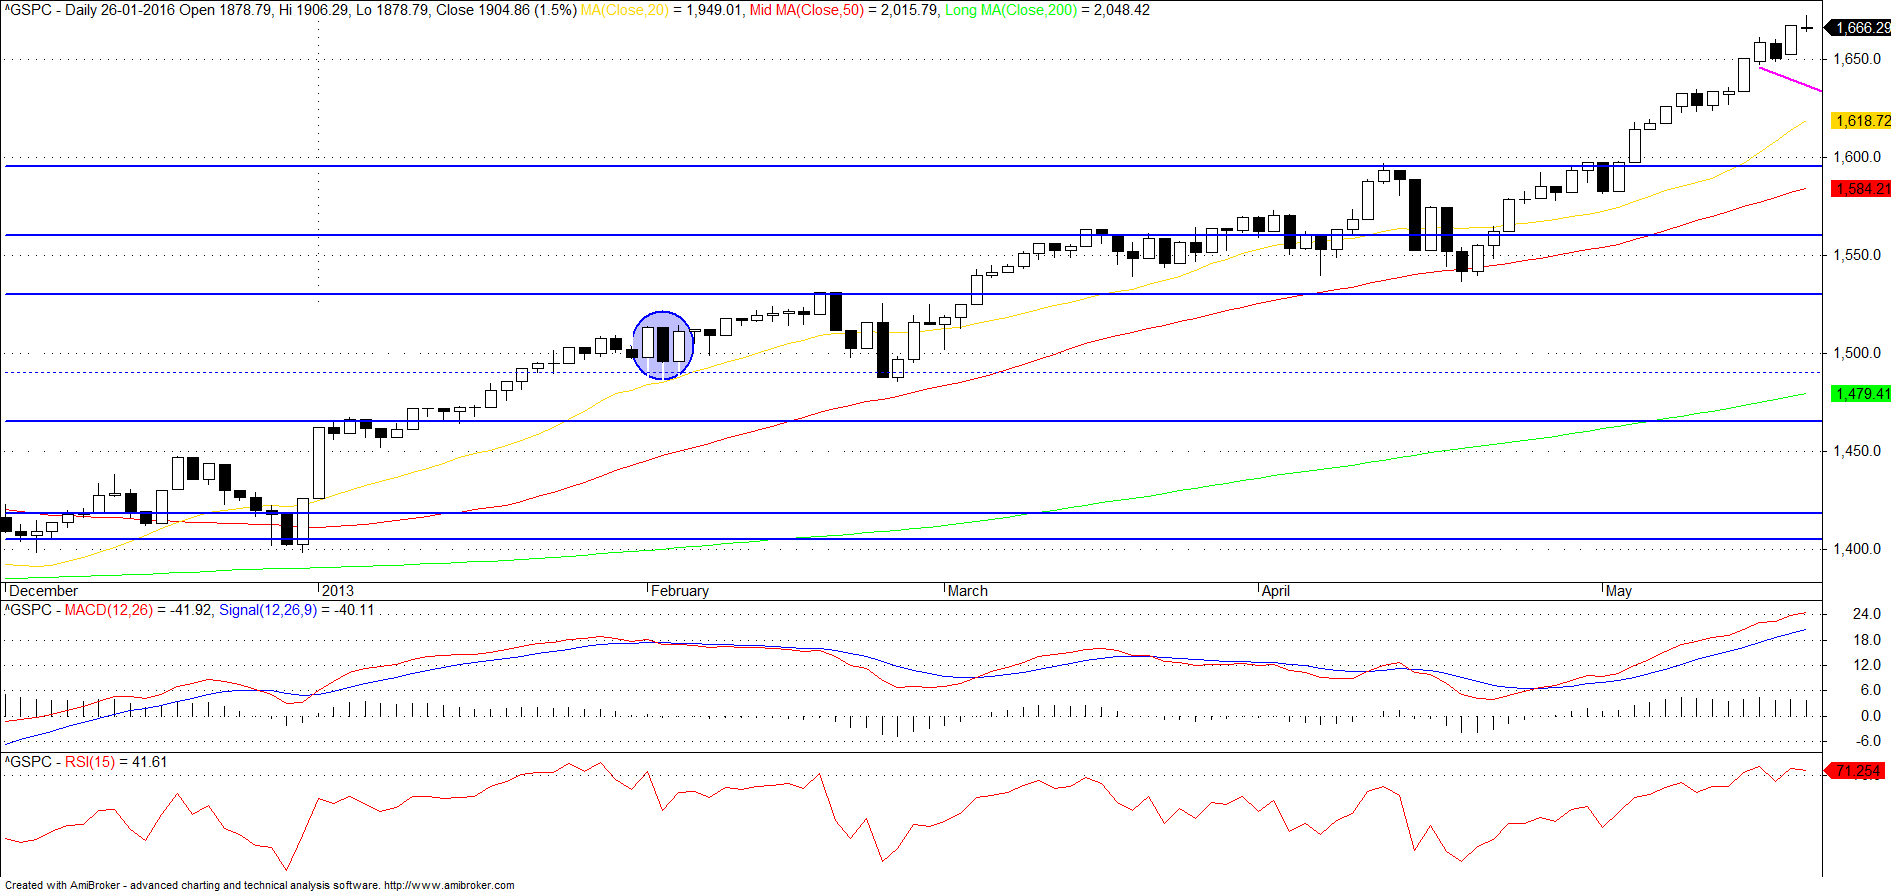Click the red 1,584.21 moving average tag
This screenshot has height=892, width=1891.
click(x=1860, y=189)
